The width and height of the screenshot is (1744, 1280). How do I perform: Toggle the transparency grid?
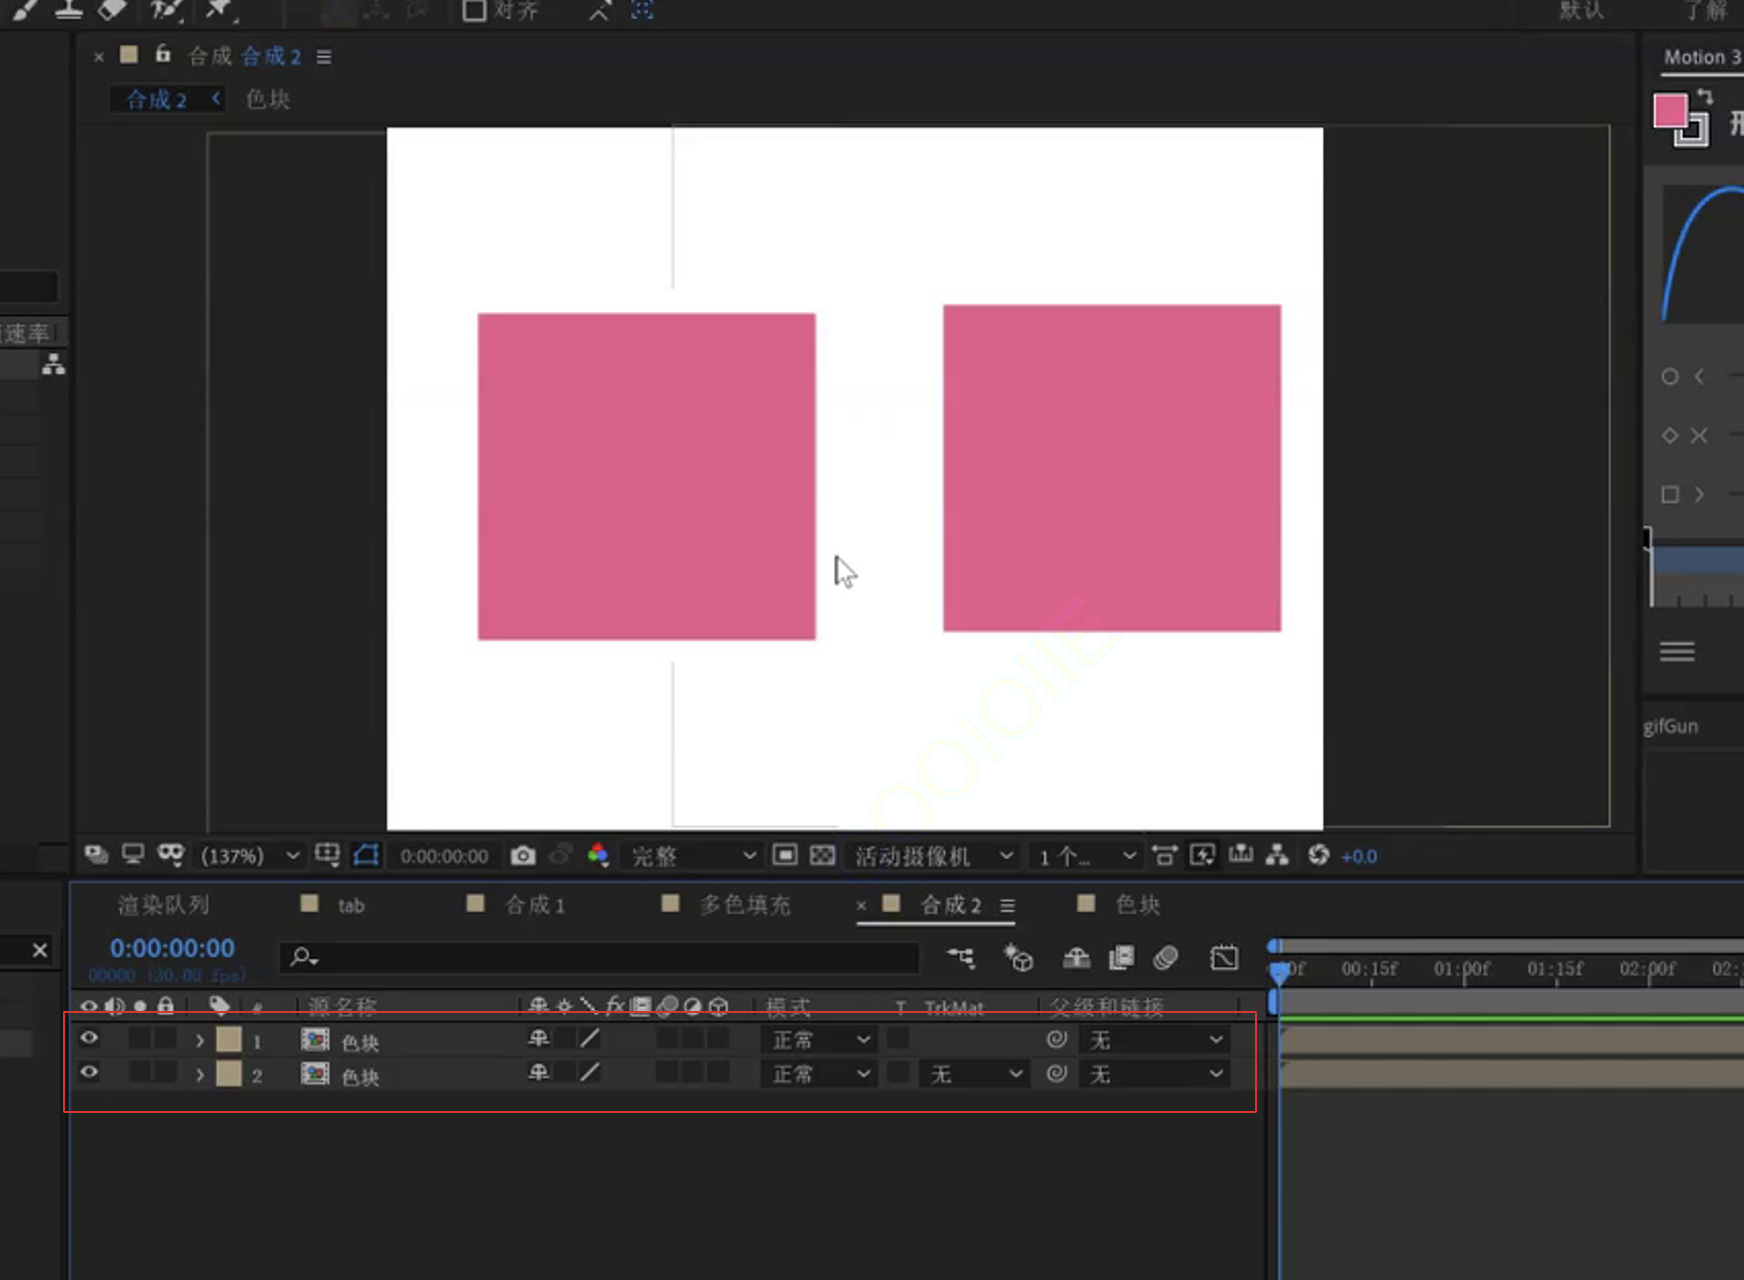[822, 855]
